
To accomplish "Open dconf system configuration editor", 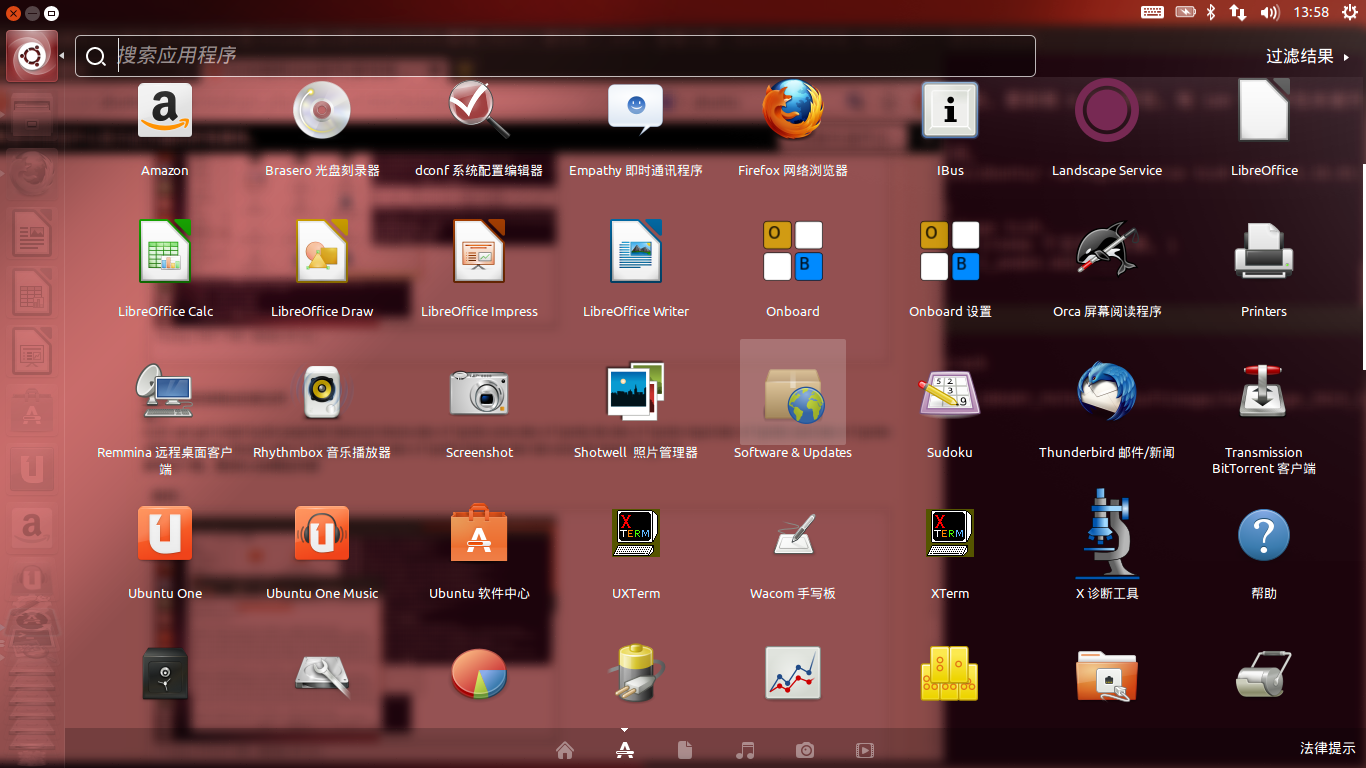I will pyautogui.click(x=479, y=111).
